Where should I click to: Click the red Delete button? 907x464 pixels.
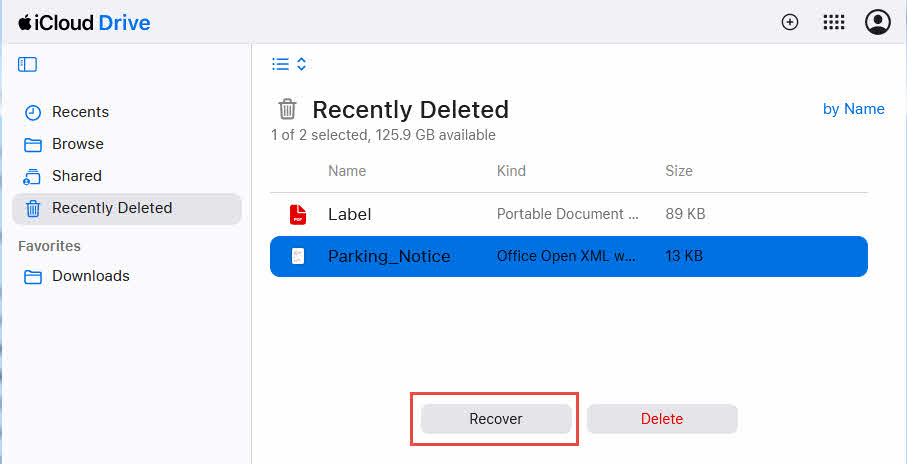662,419
